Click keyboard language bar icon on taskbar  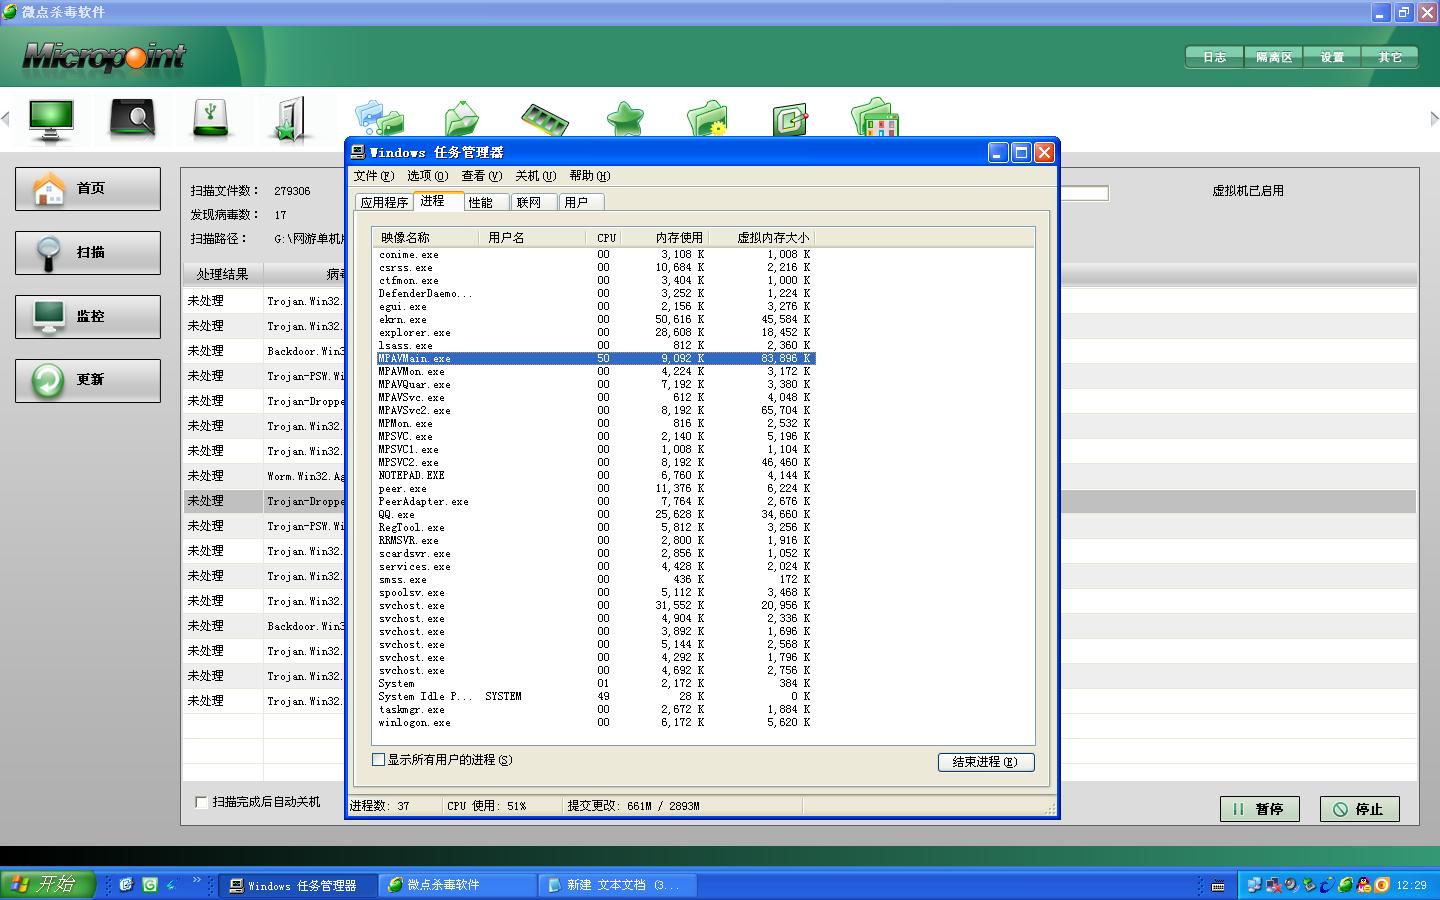tap(1218, 885)
